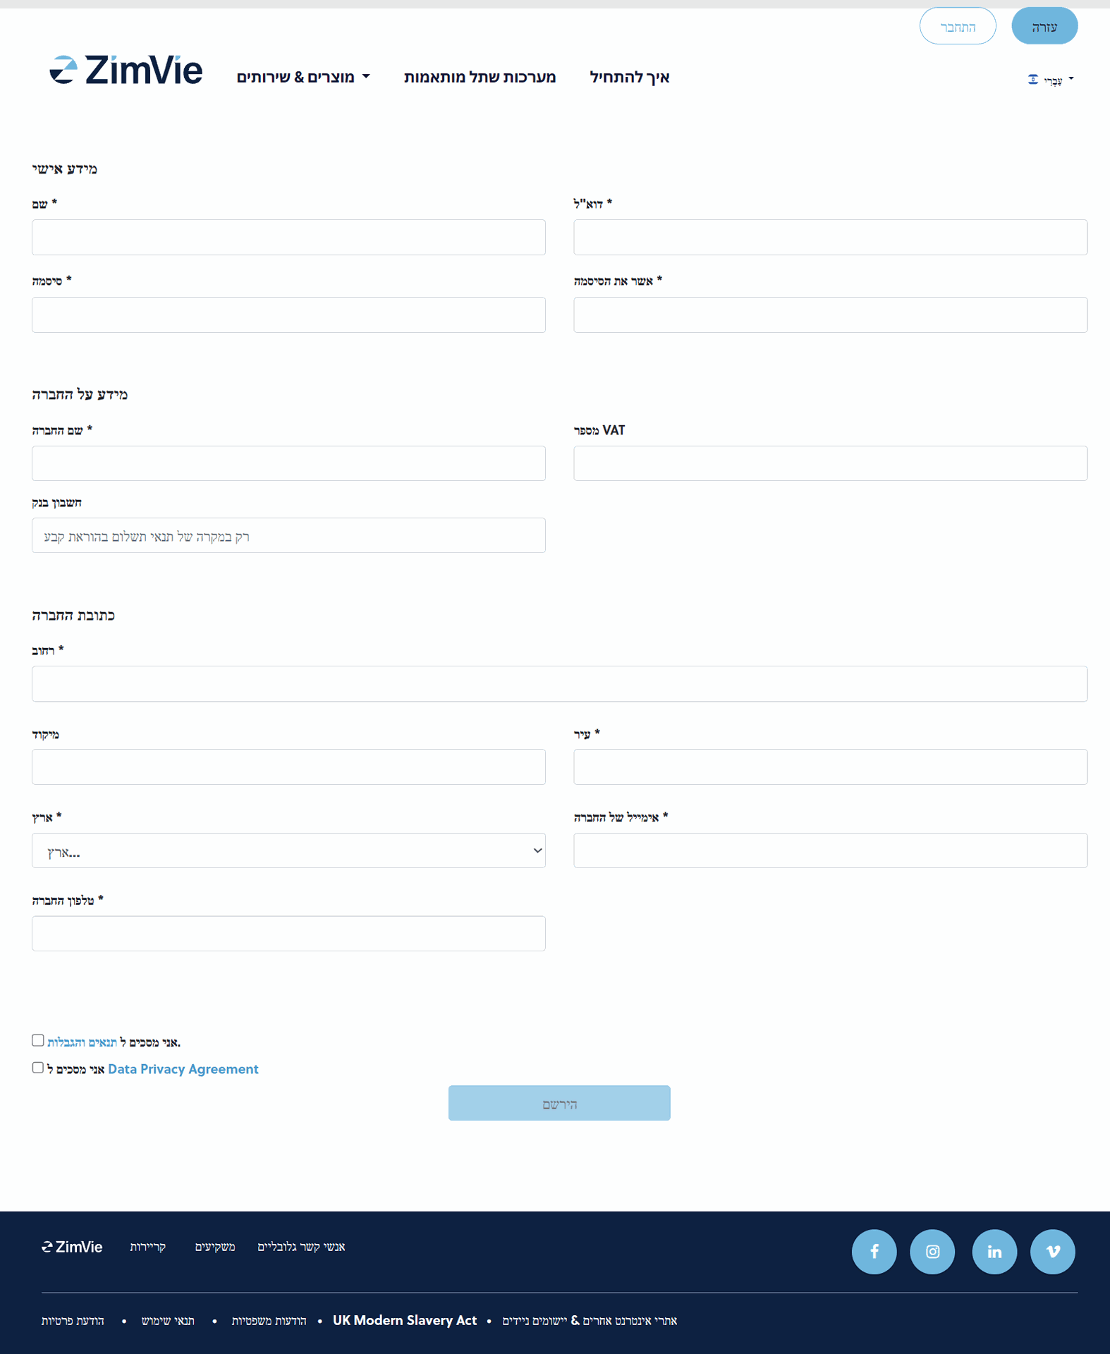Click the UK Modern Slavery Act link
Image resolution: width=1110 pixels, height=1354 pixels.
[x=404, y=1320]
